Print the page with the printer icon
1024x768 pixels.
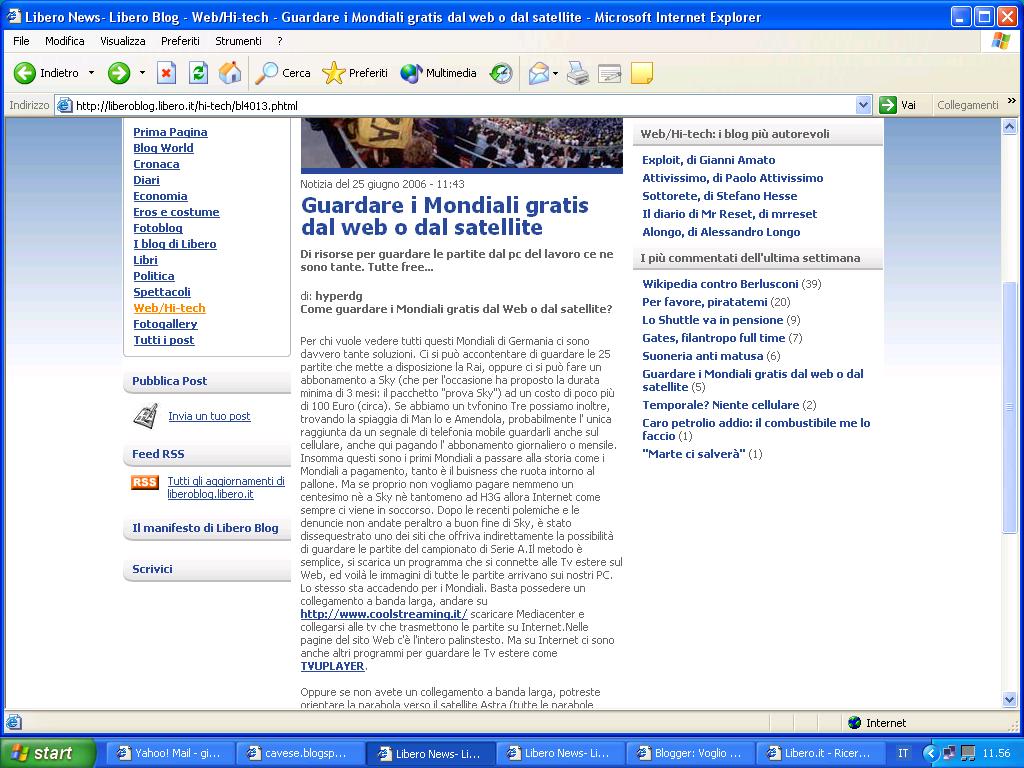point(577,73)
